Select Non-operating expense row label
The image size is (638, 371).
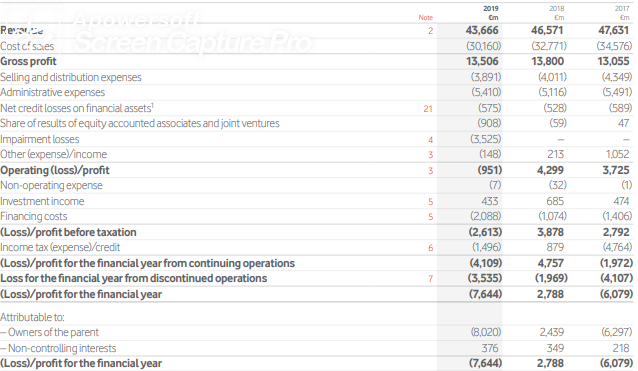click(51, 186)
